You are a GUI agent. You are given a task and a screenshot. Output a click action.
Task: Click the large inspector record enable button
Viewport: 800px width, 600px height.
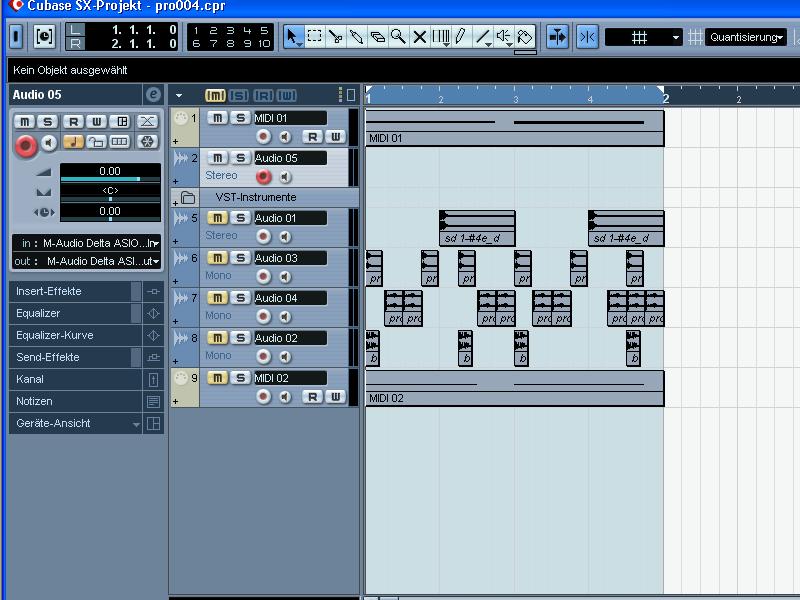click(x=26, y=145)
